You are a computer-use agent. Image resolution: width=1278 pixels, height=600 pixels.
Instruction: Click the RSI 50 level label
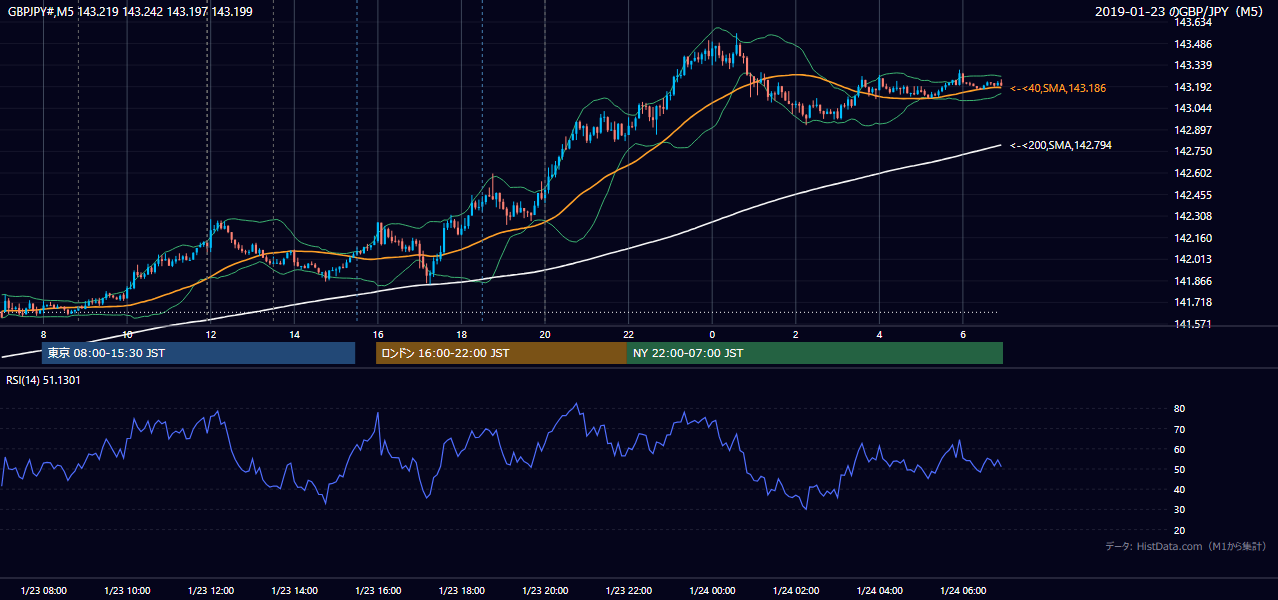(x=1179, y=469)
